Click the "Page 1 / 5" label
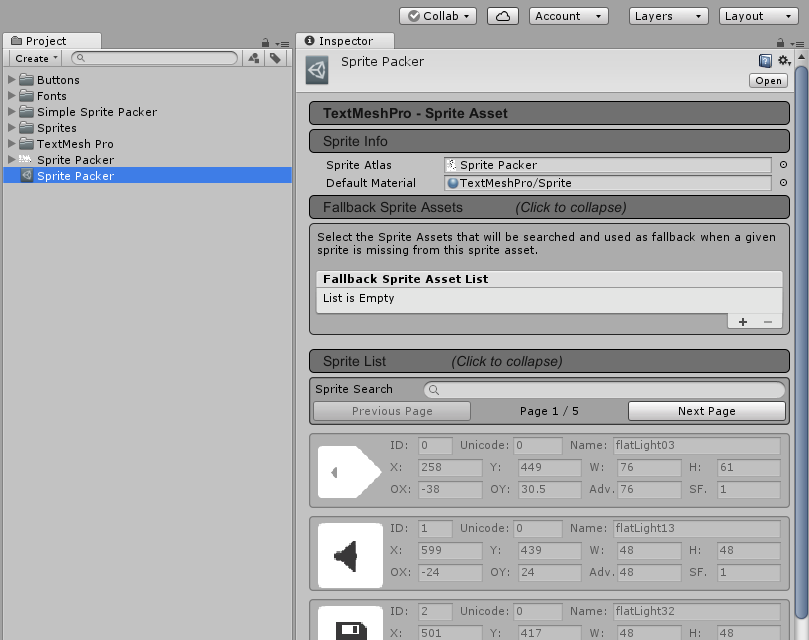 click(549, 411)
